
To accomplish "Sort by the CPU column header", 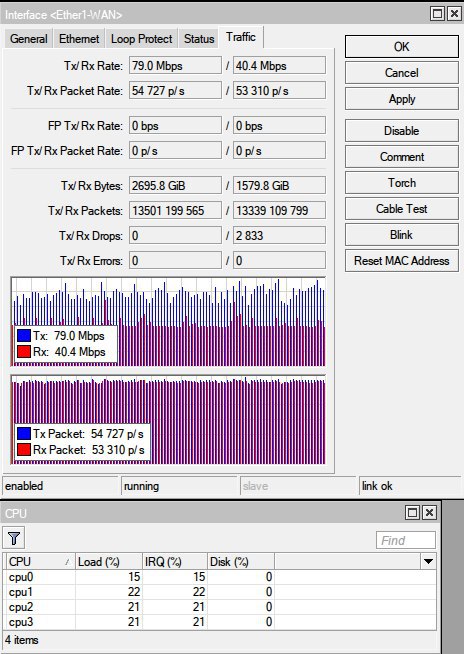I will 40,561.
